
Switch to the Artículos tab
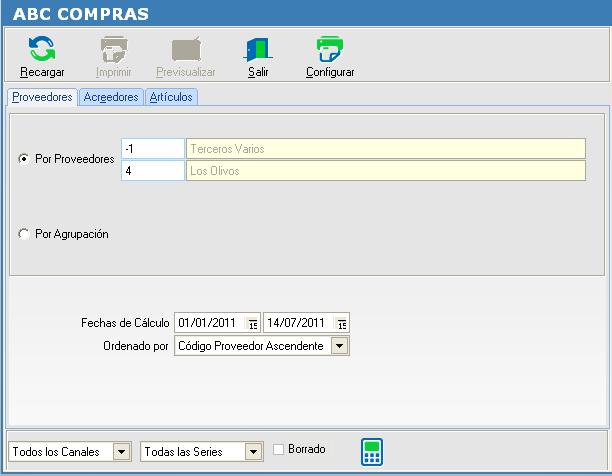point(171,97)
